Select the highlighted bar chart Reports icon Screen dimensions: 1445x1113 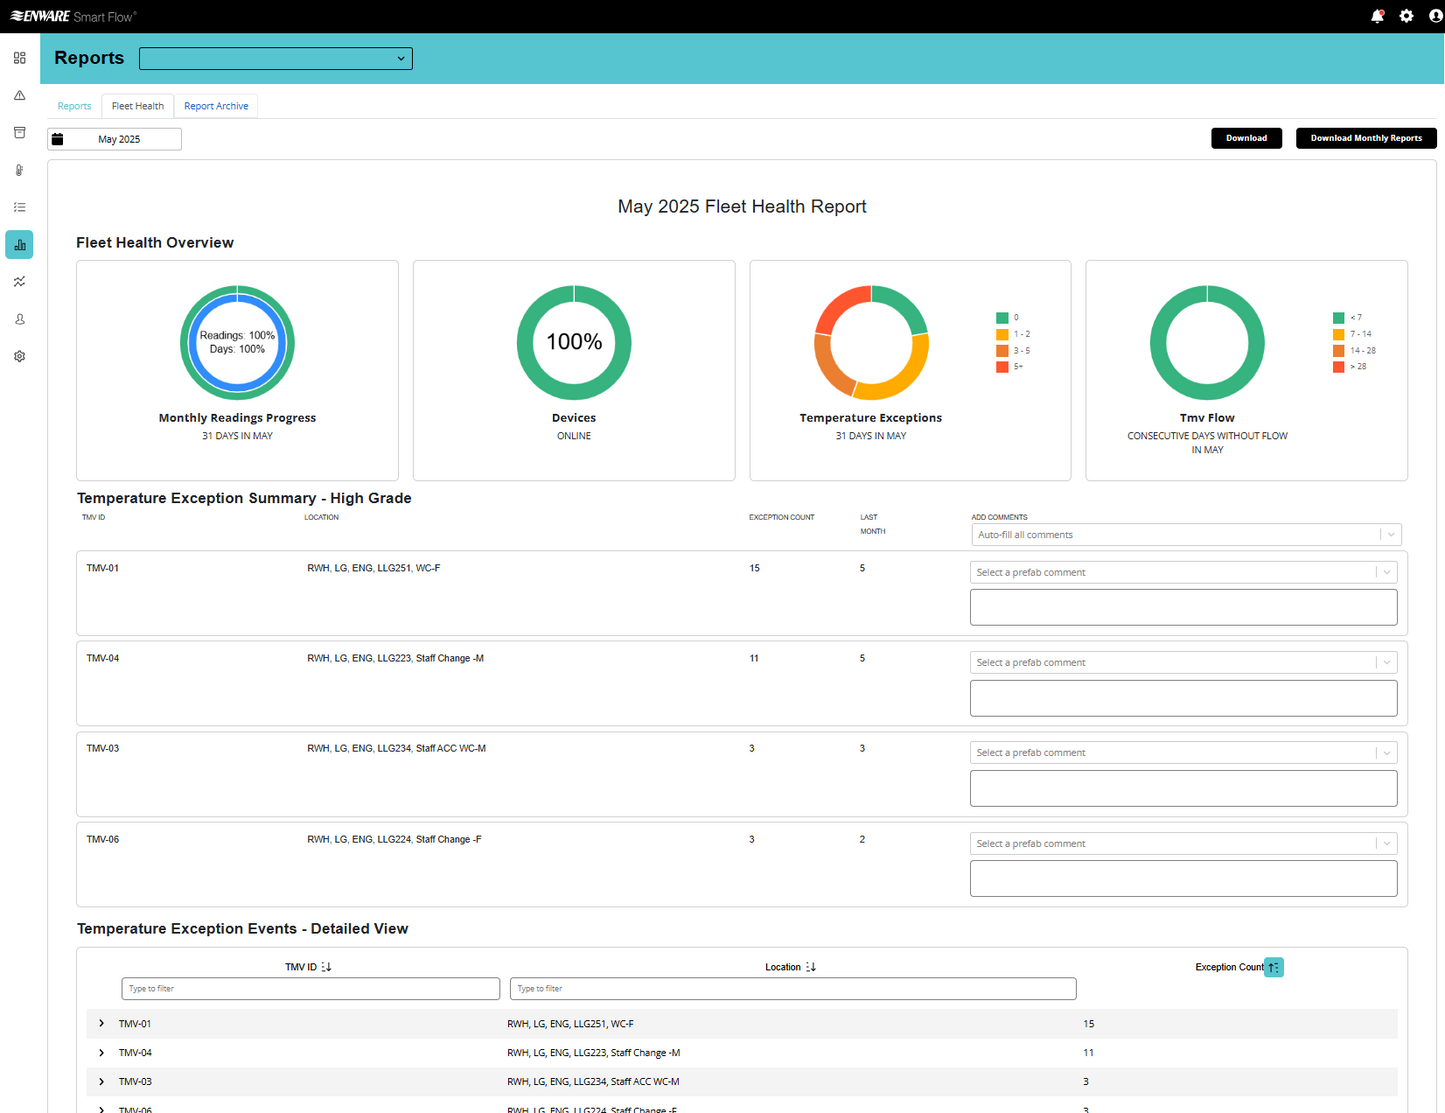click(x=19, y=244)
